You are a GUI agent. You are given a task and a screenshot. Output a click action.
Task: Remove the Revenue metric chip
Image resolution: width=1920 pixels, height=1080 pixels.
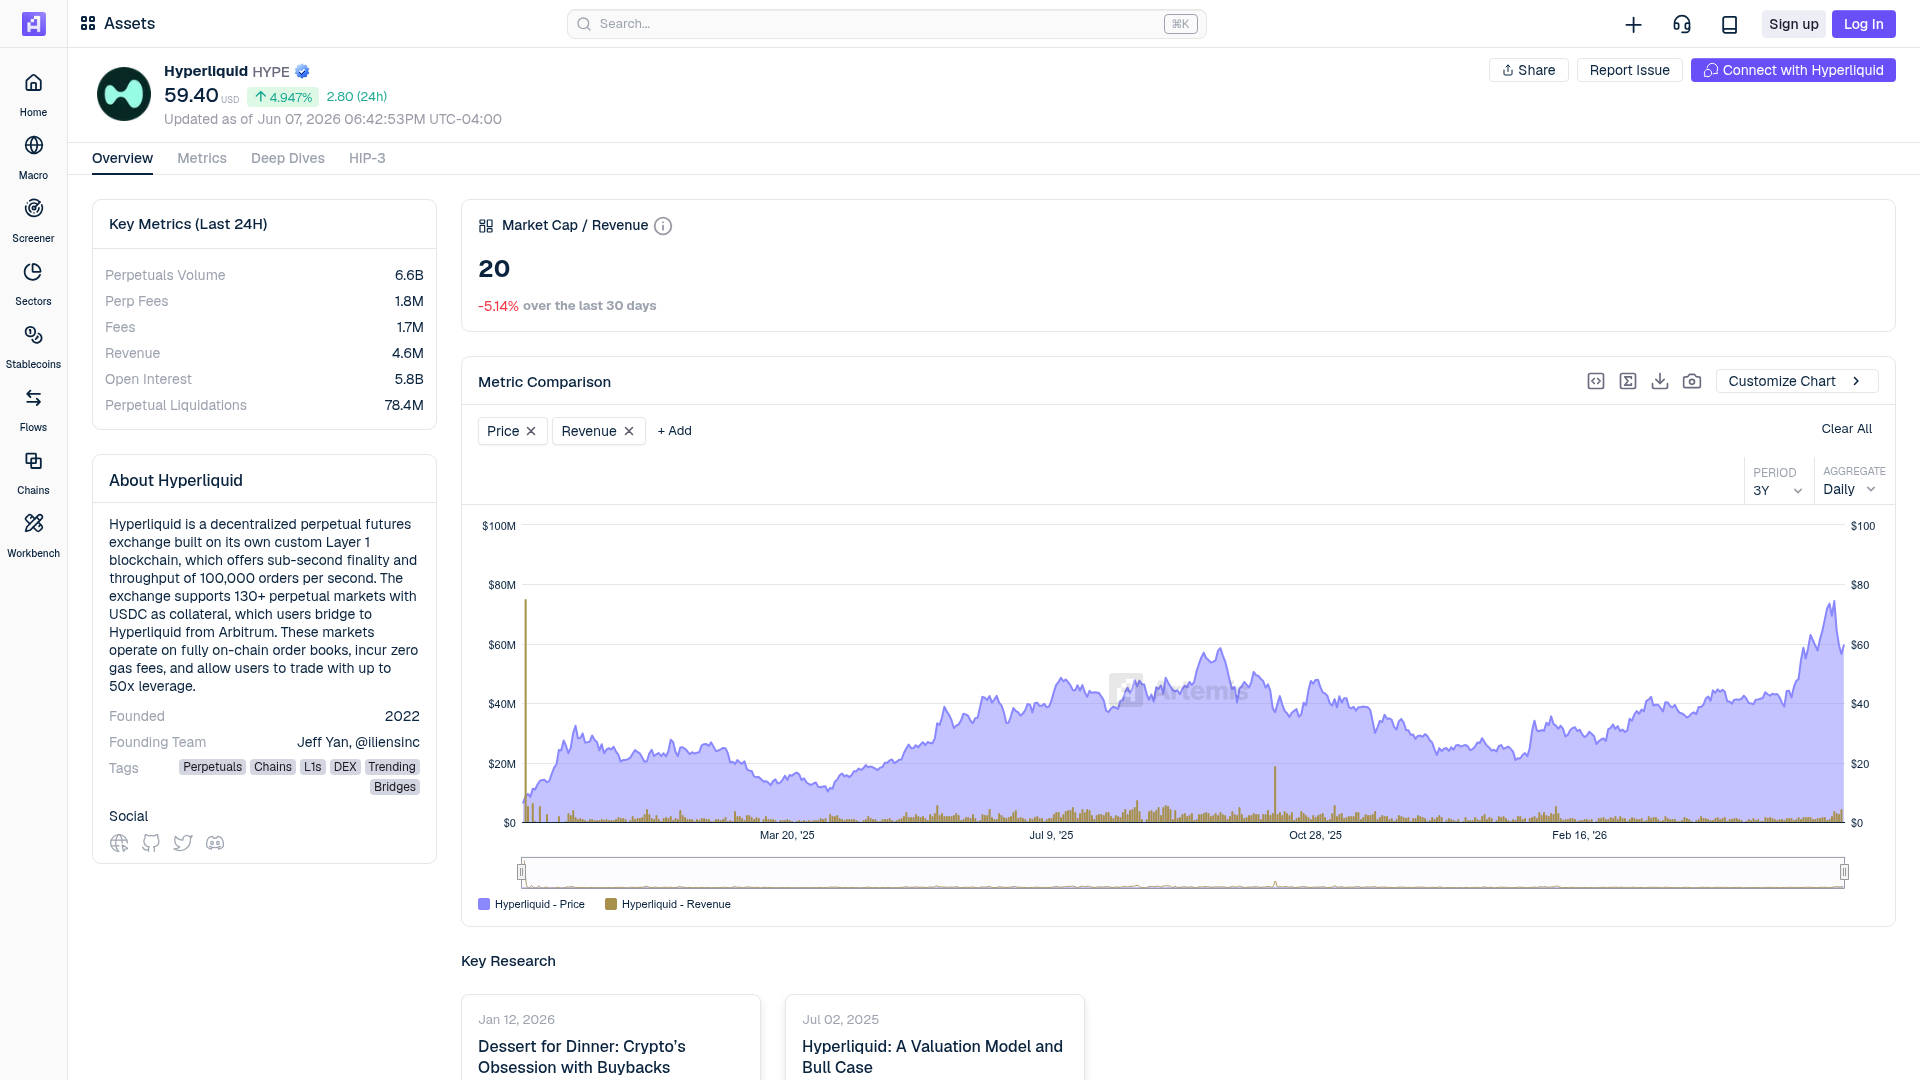pyautogui.click(x=629, y=431)
